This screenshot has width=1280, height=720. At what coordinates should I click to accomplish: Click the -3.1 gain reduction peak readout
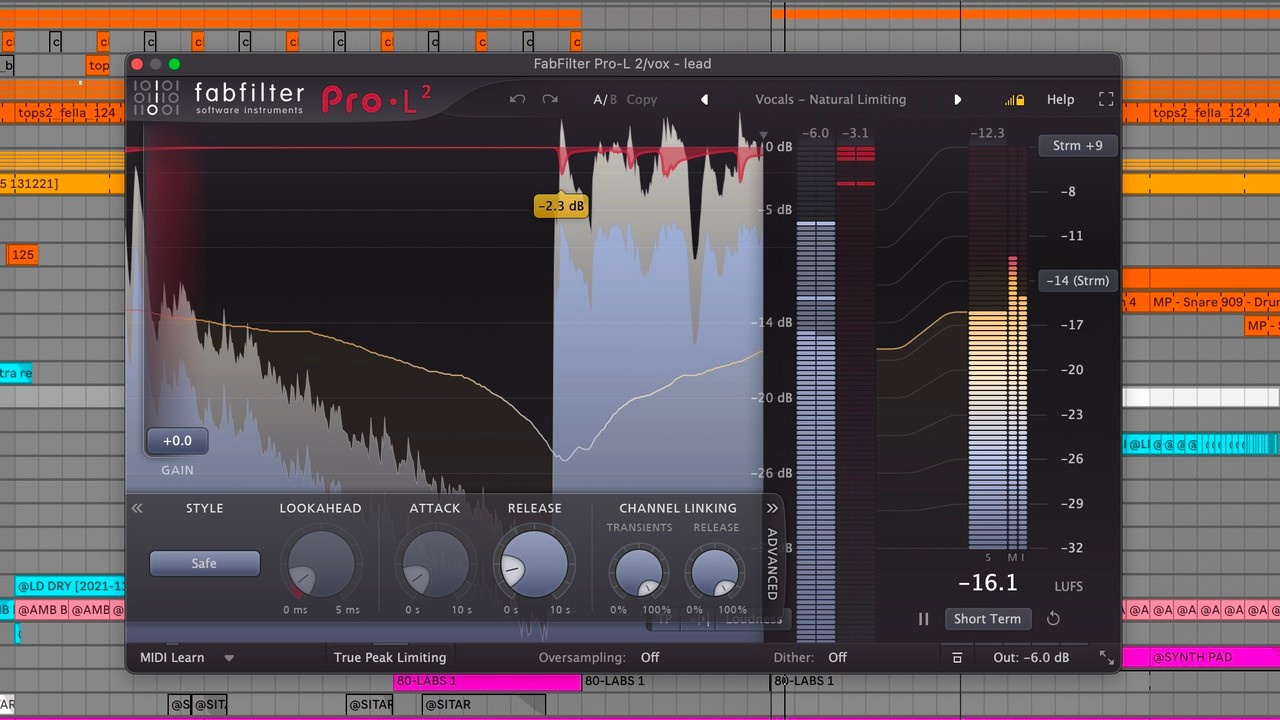coord(855,133)
